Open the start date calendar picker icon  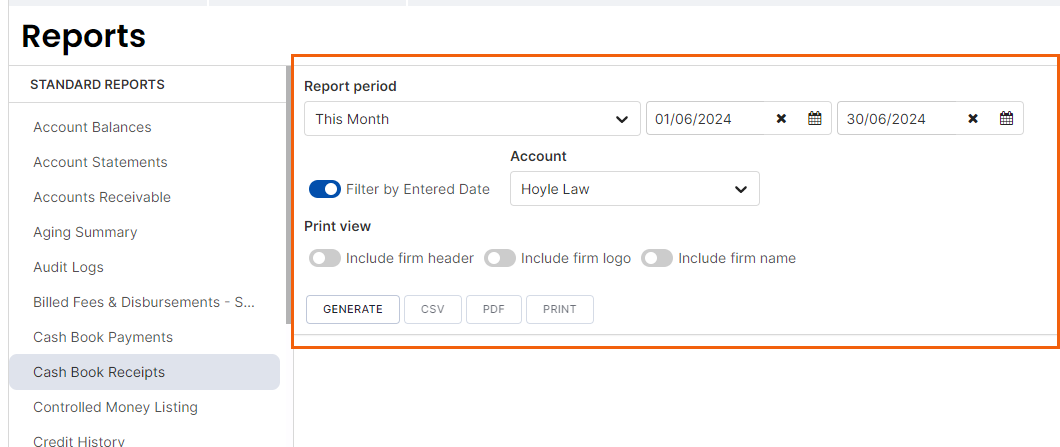(x=815, y=119)
